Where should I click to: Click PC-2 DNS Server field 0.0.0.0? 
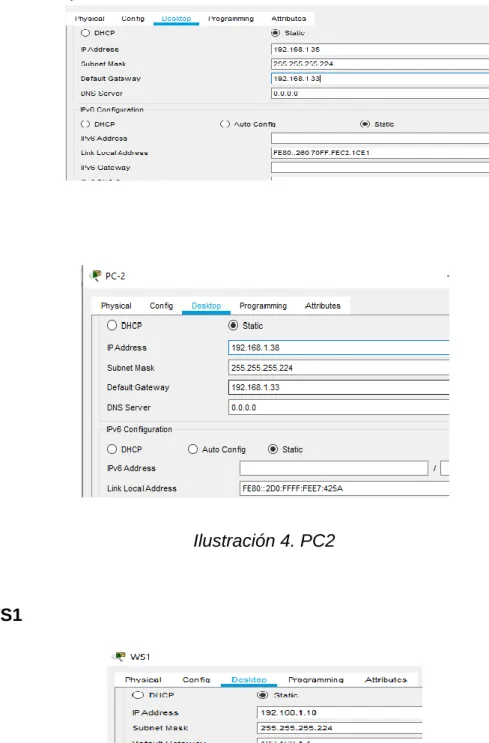pos(338,408)
